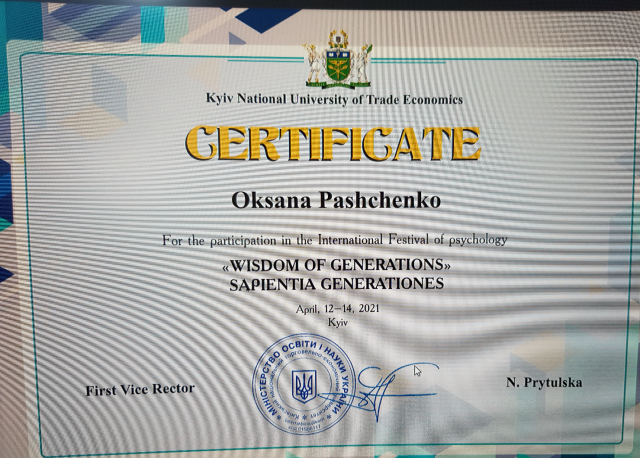Click the golden CERTIFICATE heading
Screen dimensions: 640x458
[x=333, y=142]
